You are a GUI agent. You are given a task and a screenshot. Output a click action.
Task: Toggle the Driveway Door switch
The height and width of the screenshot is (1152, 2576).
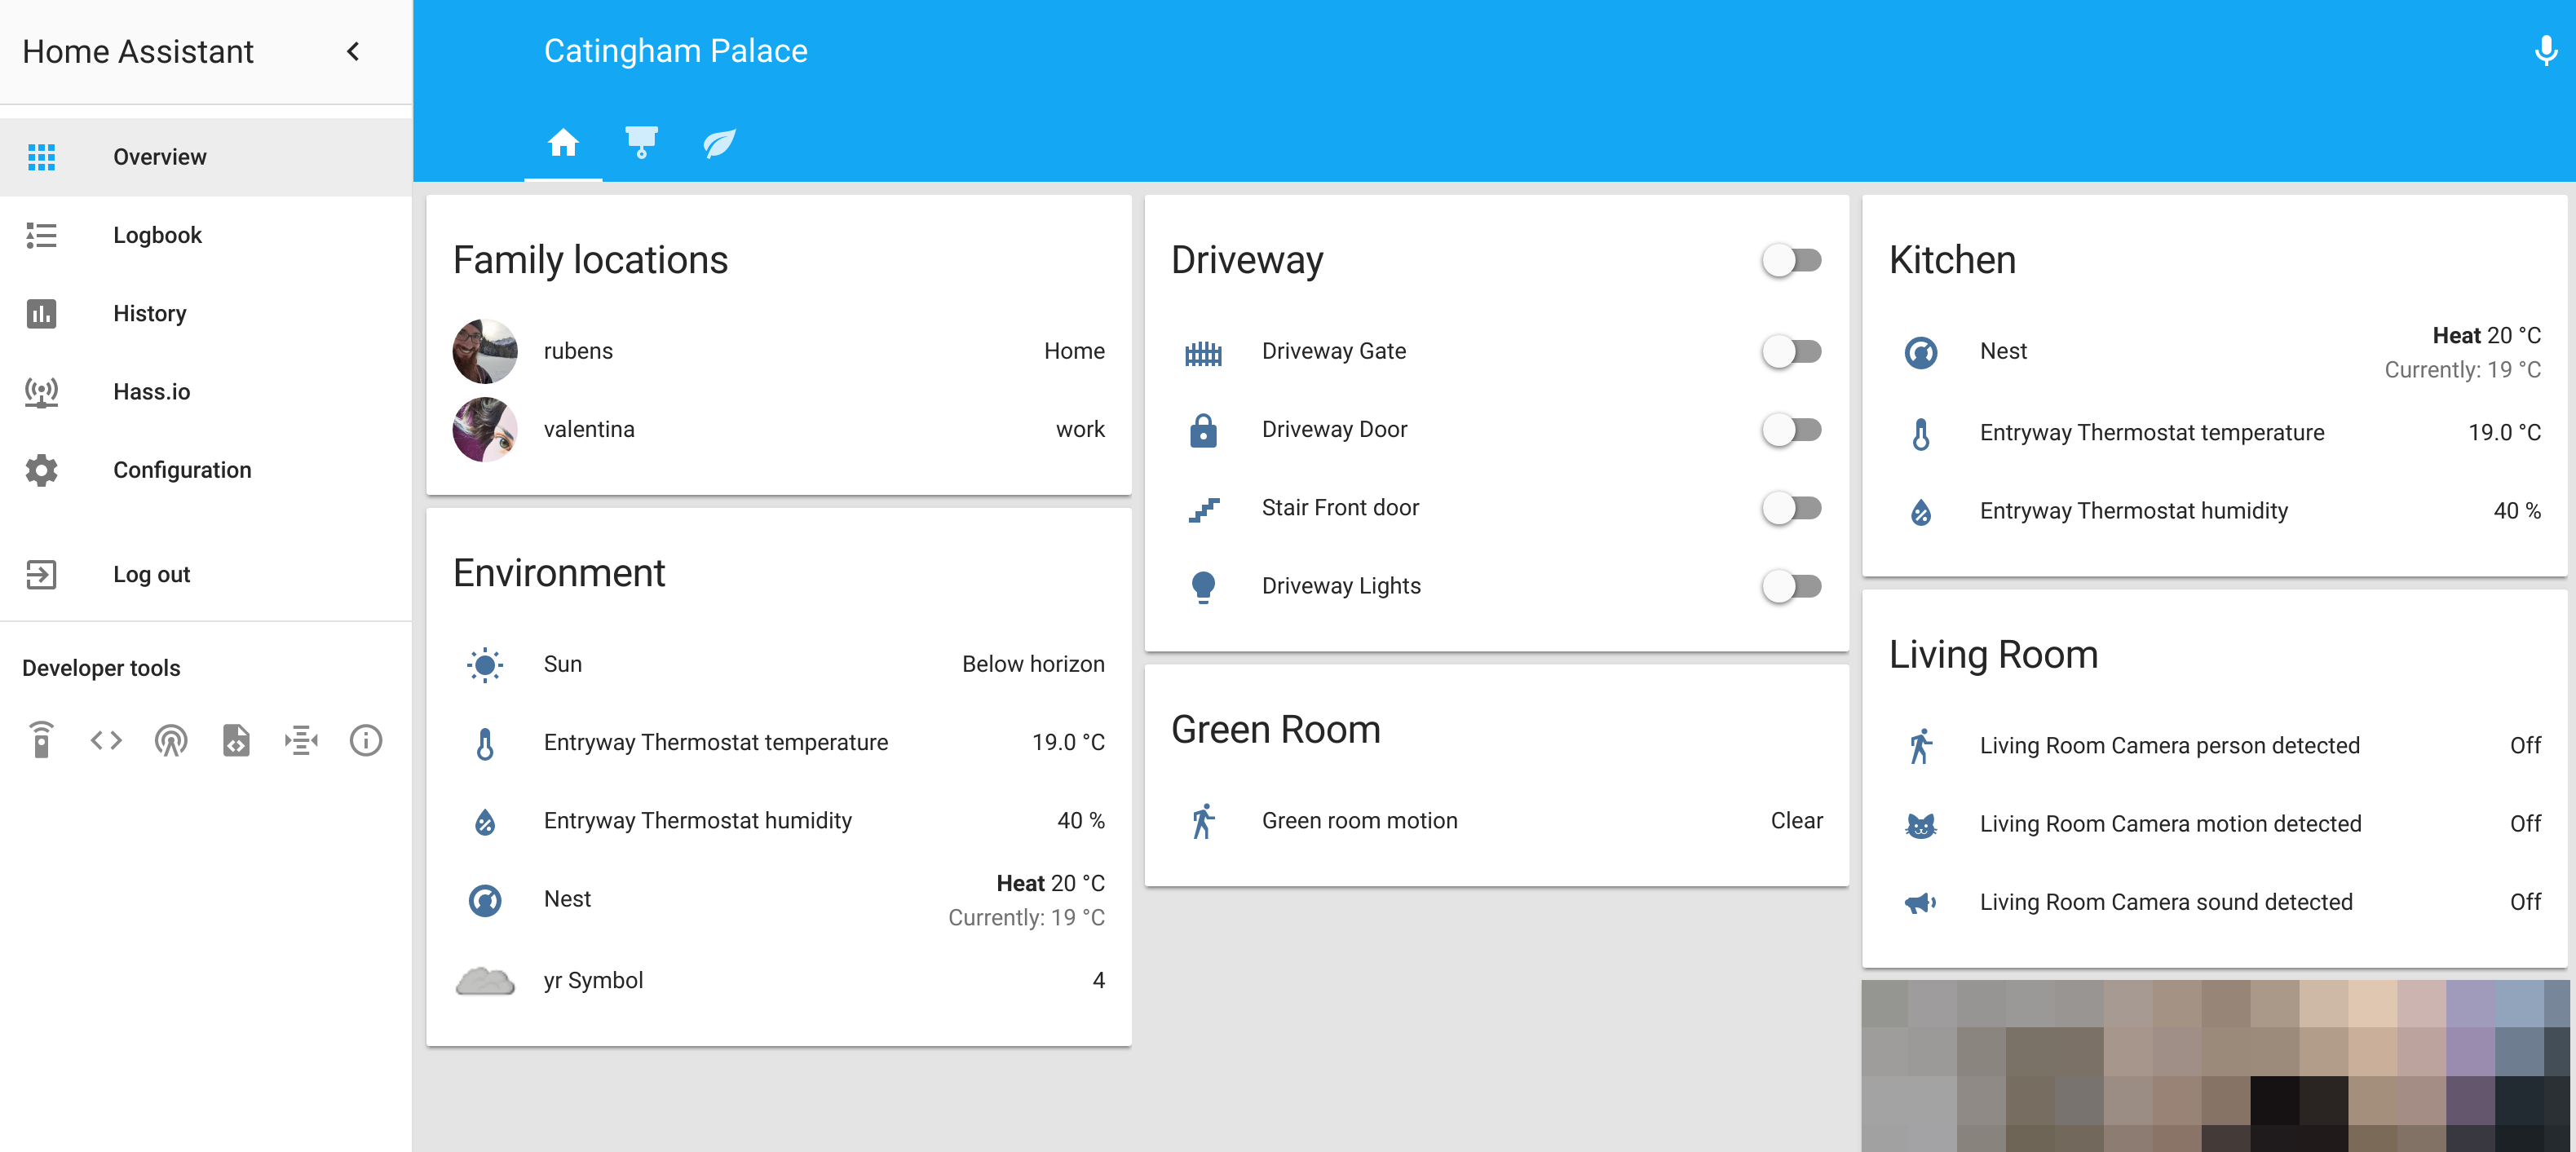coord(1792,429)
